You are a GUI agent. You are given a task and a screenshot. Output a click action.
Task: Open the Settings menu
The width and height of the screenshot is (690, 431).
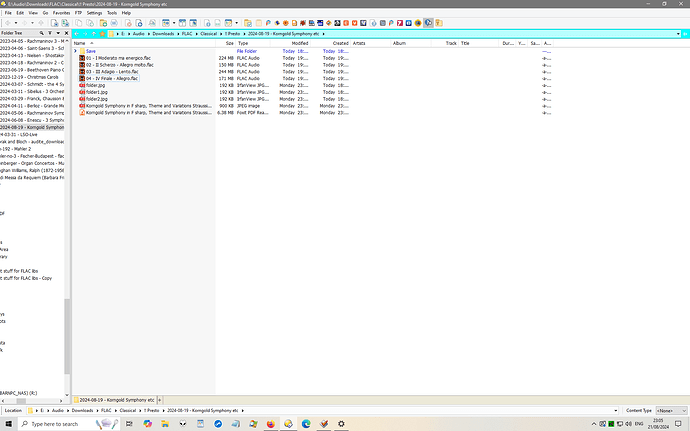pos(94,13)
